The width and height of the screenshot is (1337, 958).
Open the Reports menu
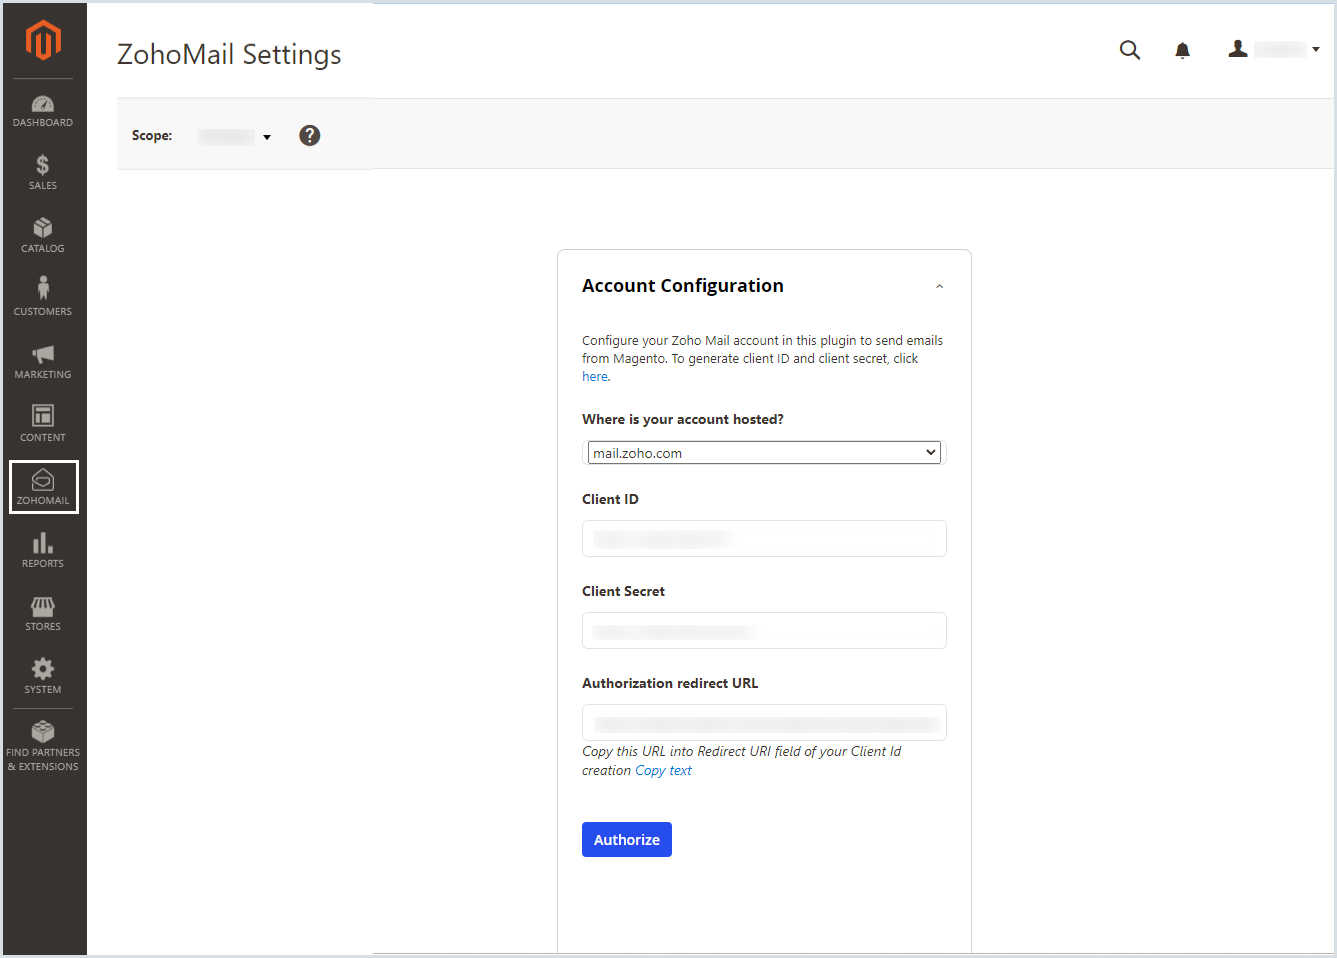click(x=43, y=550)
